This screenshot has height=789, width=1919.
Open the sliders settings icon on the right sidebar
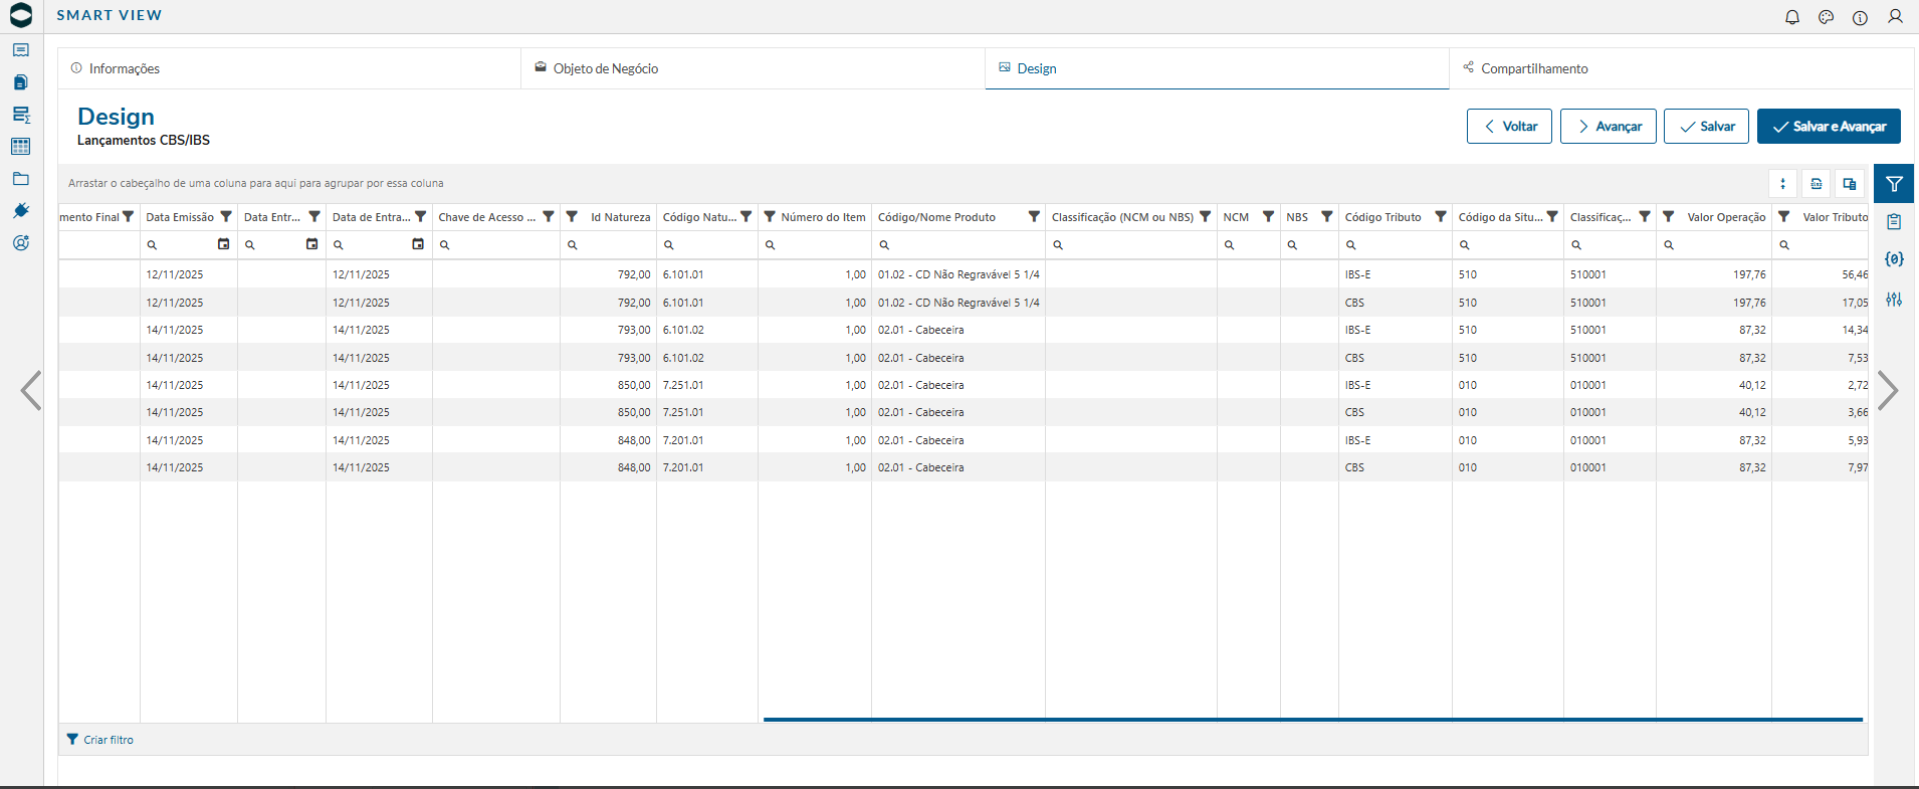(1894, 299)
